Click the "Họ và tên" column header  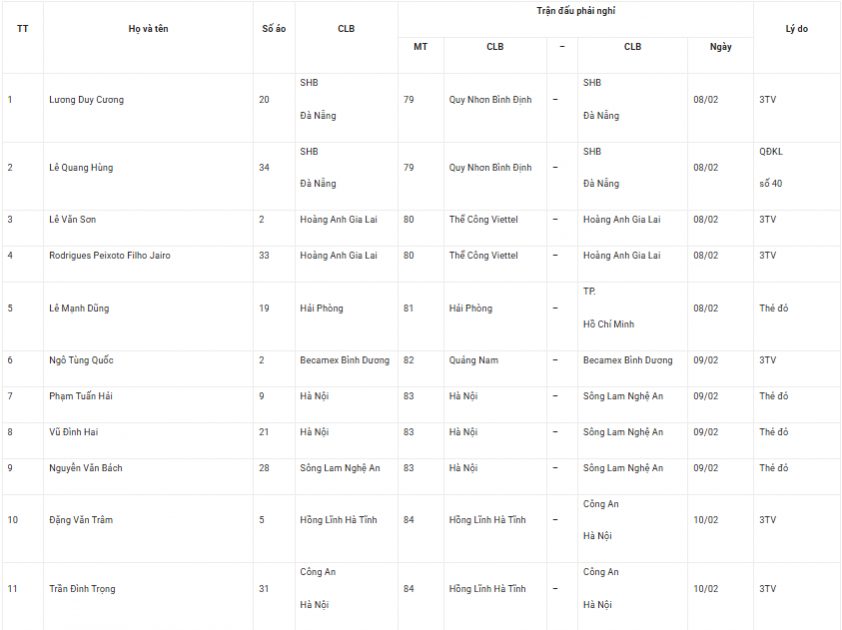[148, 29]
